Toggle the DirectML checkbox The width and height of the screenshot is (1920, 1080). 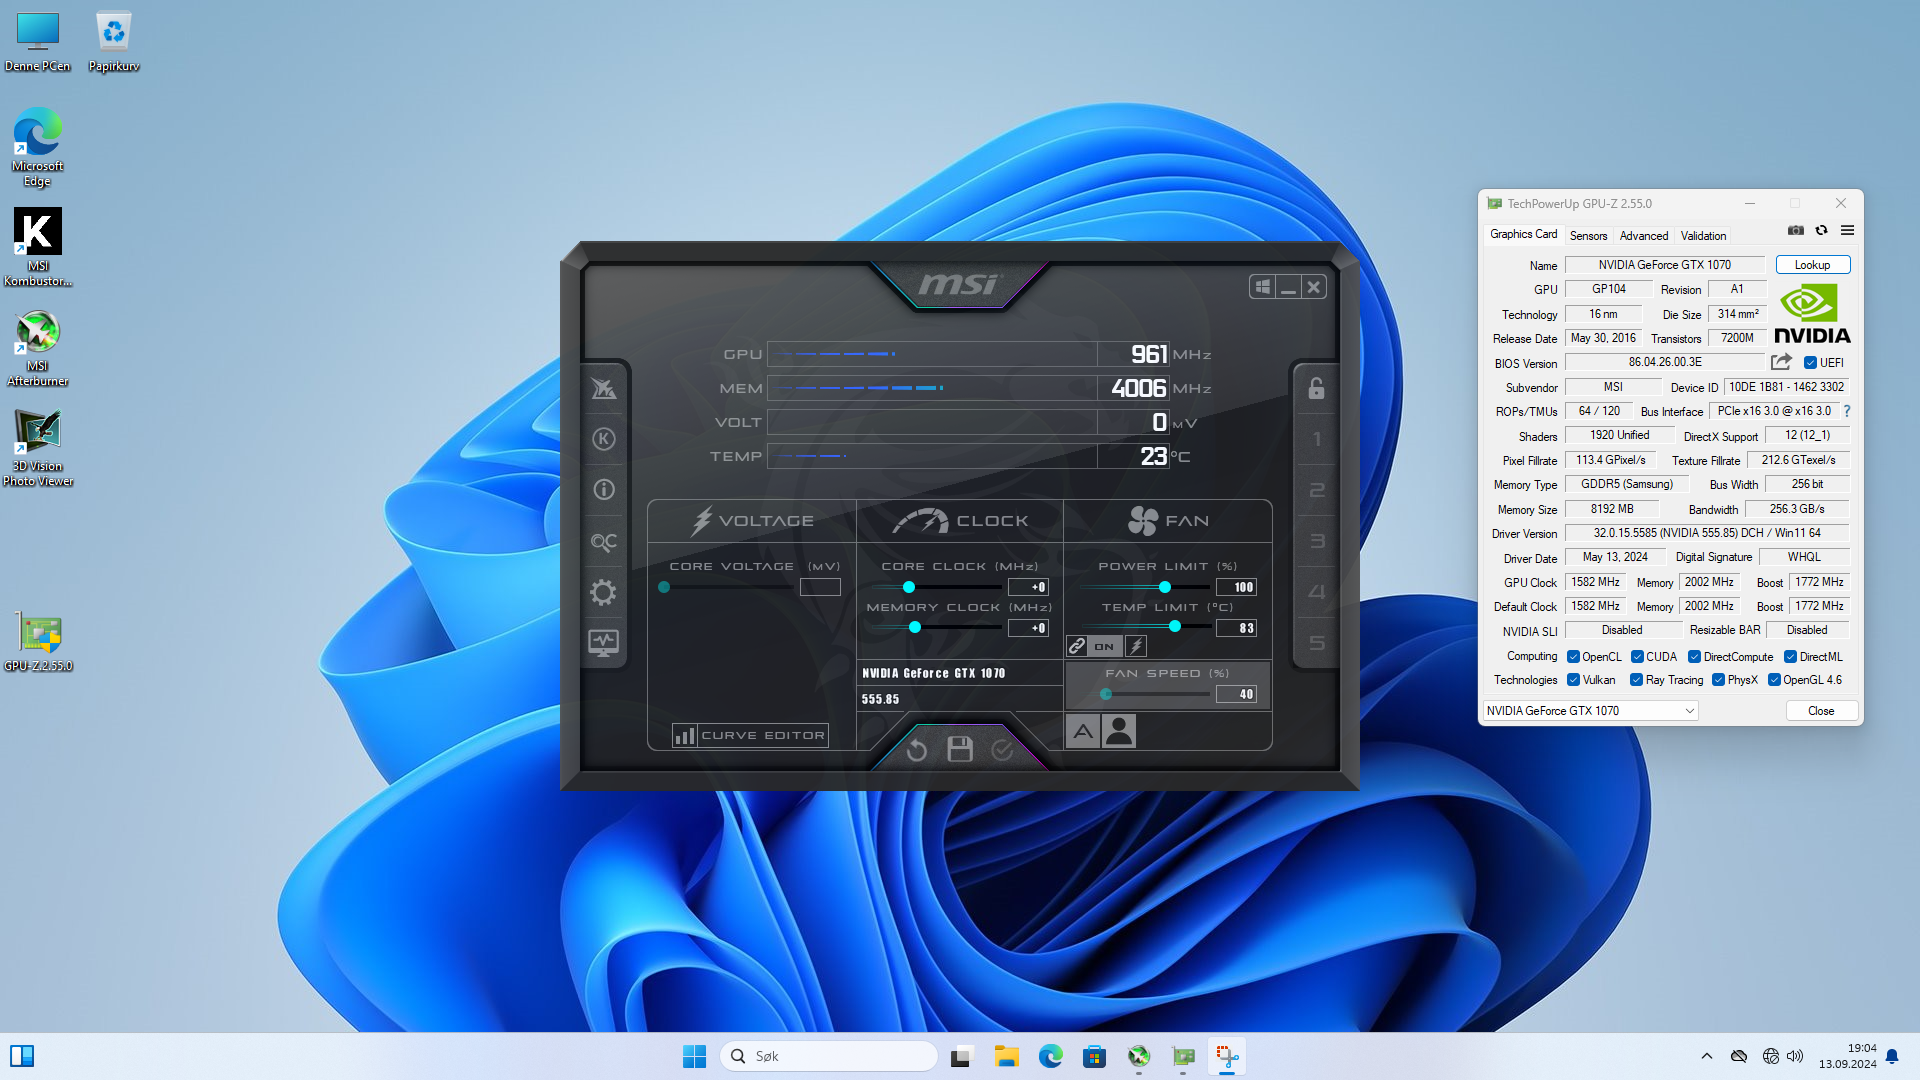(1790, 657)
